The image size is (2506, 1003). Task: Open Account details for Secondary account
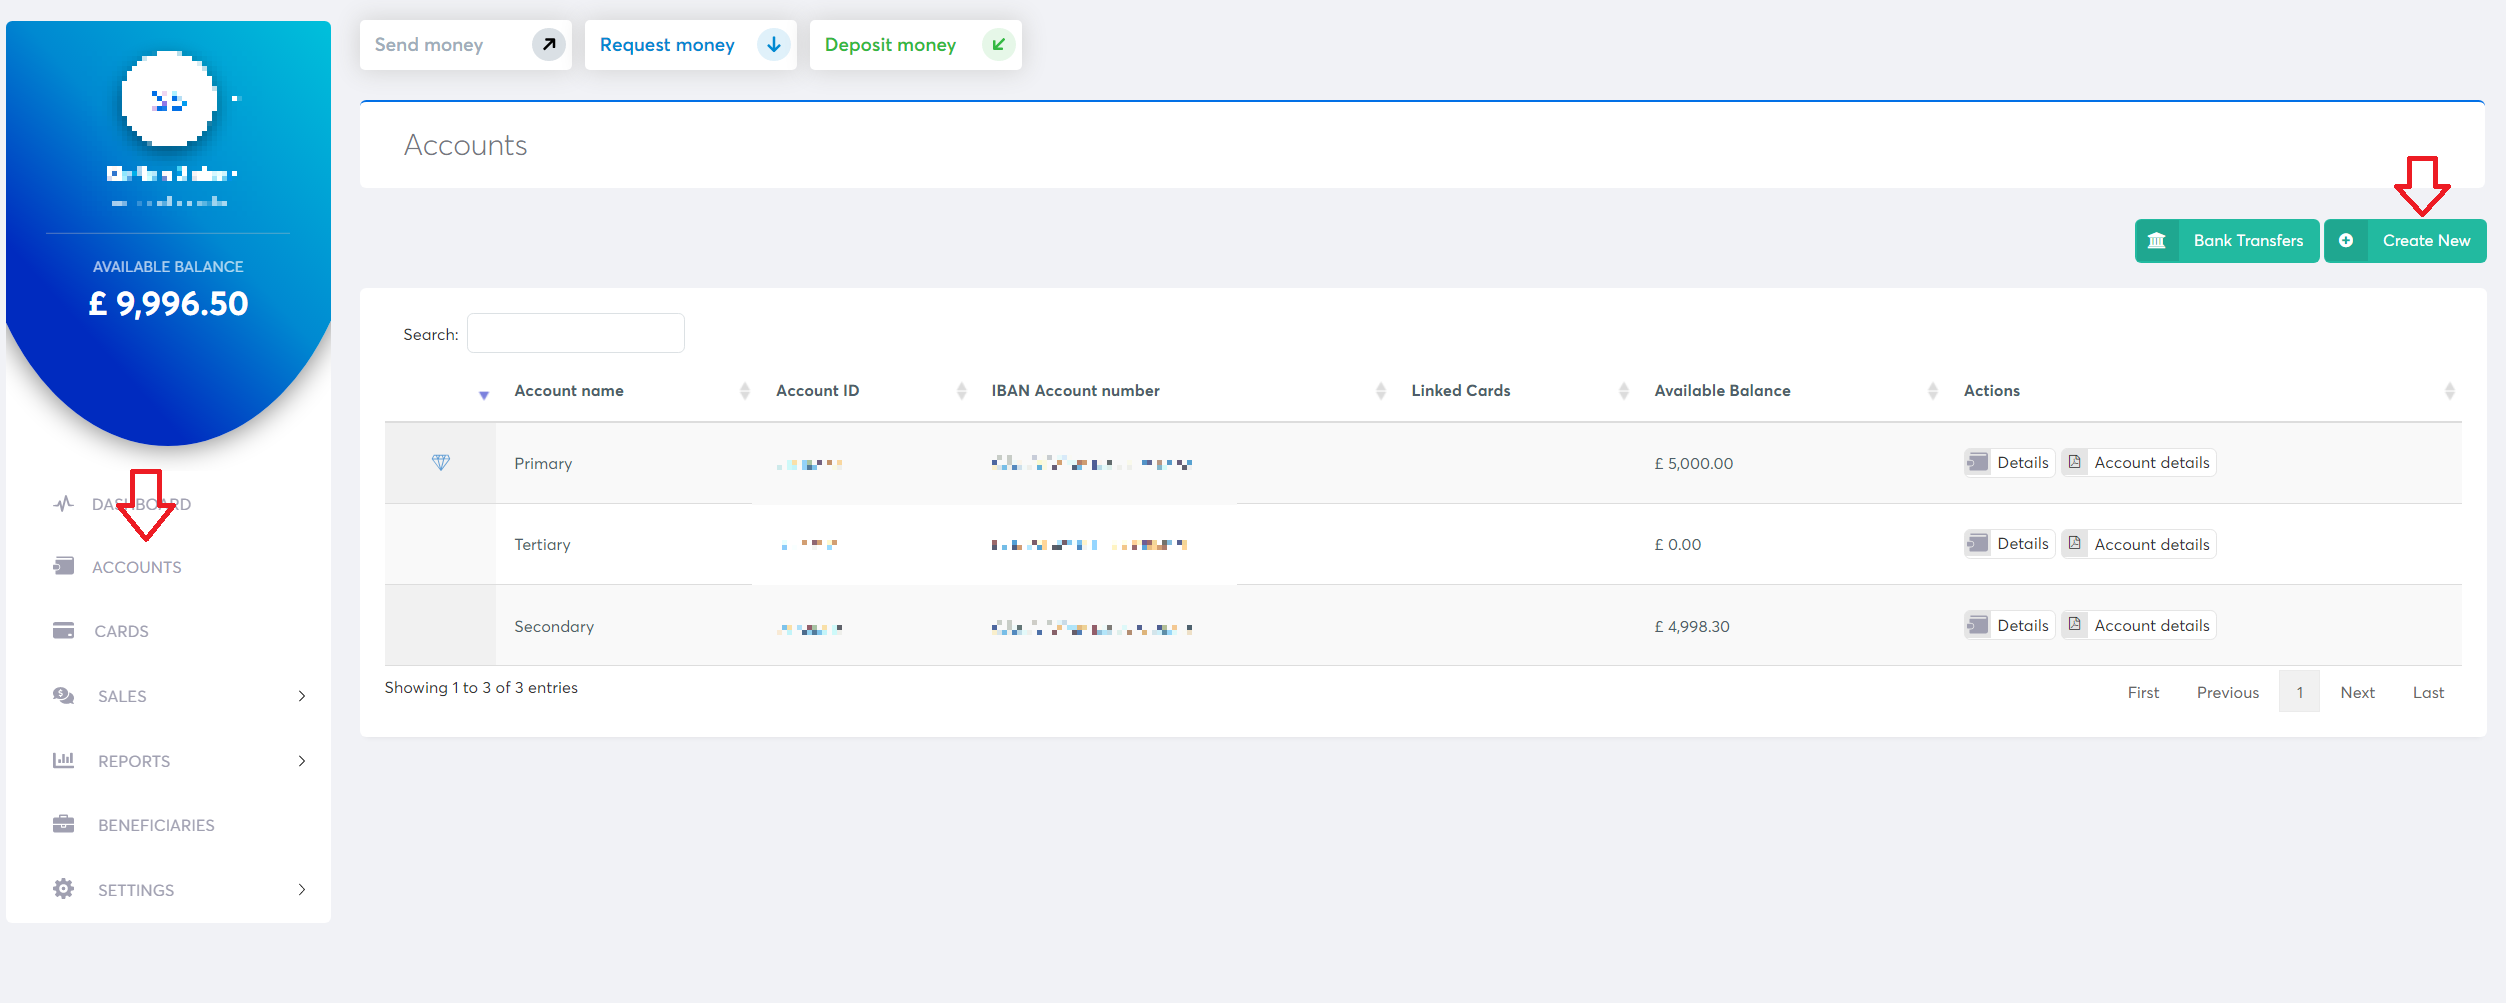[2139, 625]
